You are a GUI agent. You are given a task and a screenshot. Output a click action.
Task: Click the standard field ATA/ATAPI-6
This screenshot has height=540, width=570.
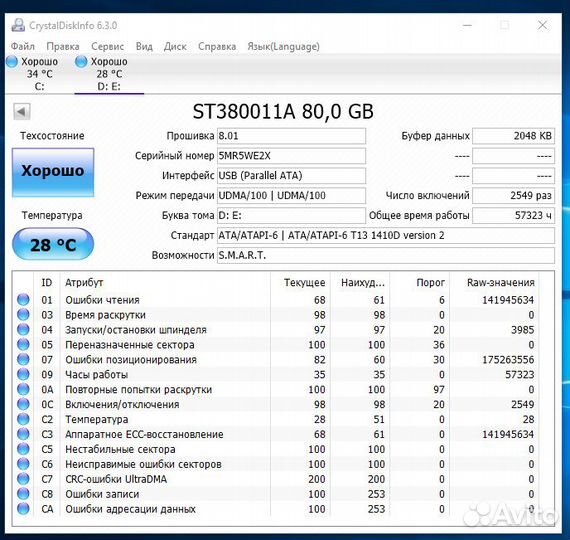tap(386, 236)
